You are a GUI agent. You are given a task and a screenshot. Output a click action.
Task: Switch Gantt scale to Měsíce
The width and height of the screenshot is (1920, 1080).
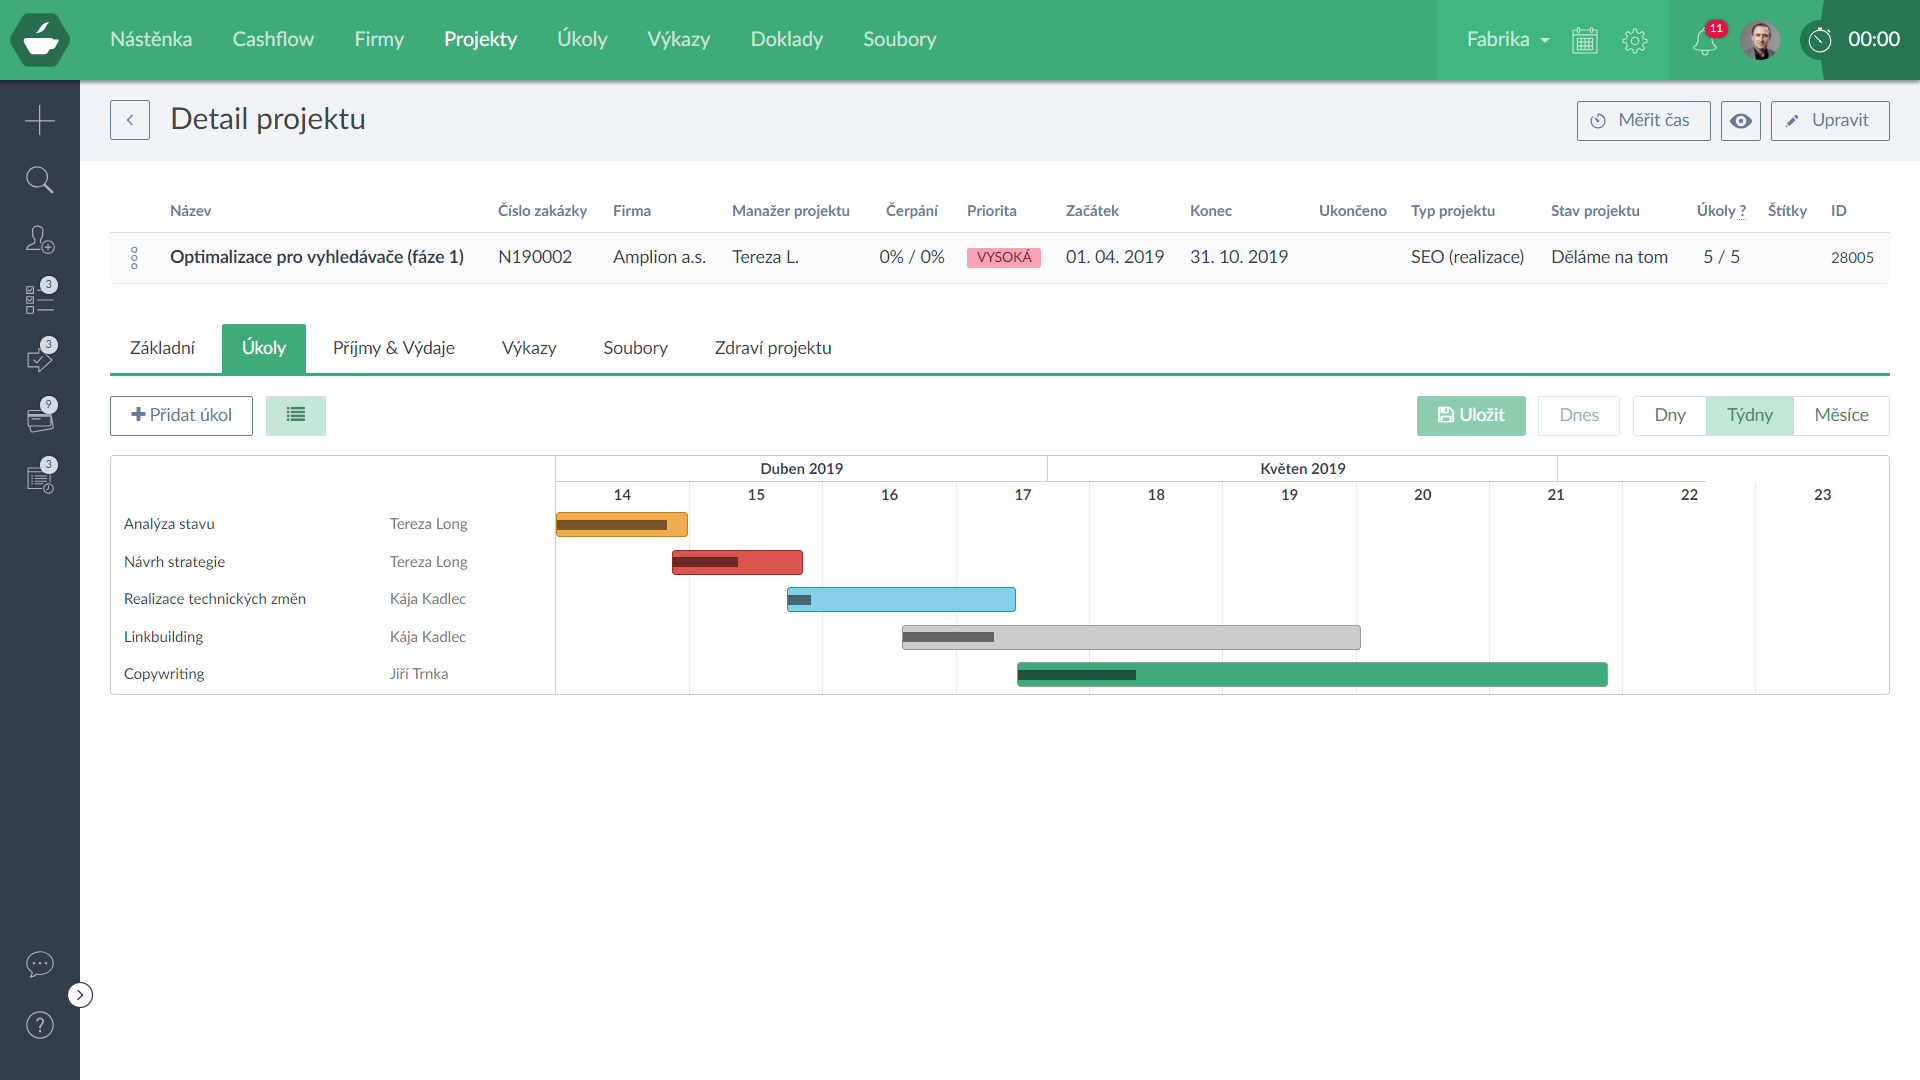(x=1841, y=415)
